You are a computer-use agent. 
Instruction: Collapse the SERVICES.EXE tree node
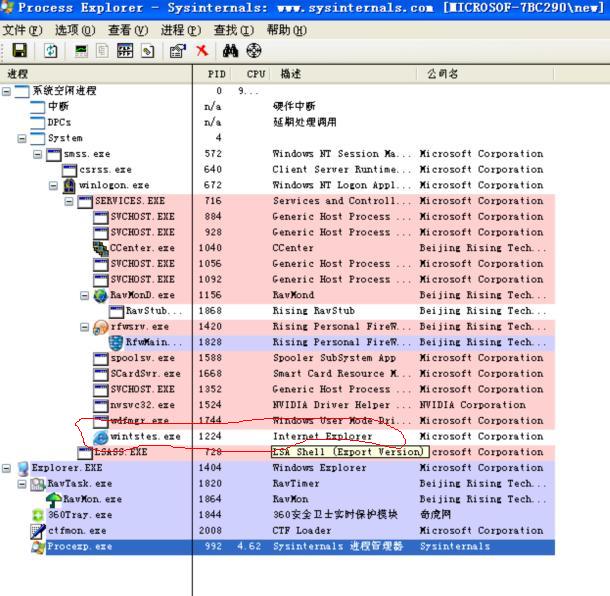click(x=69, y=201)
